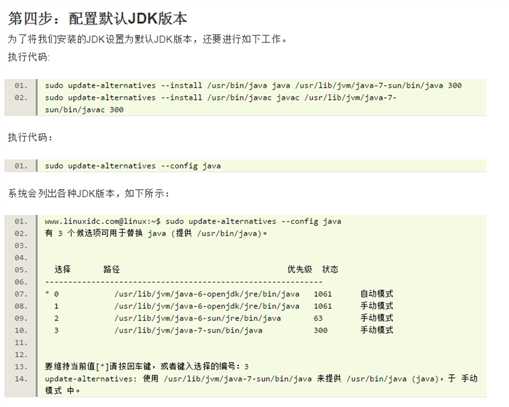Click 手动模式 in the java-6-sun row
Viewport: 509px width, 407px height.
[377, 318]
